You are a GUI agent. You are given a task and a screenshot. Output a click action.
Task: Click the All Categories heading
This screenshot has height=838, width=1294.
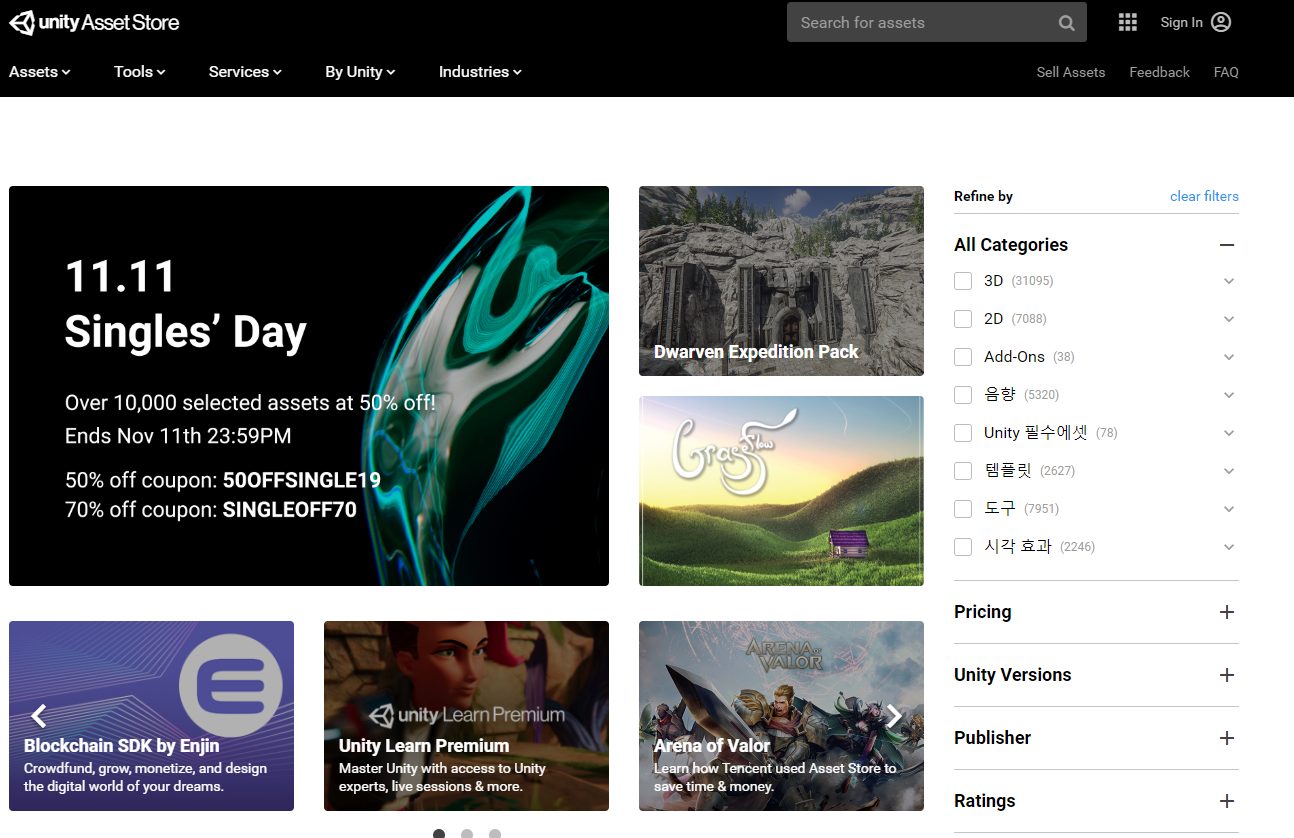1011,245
